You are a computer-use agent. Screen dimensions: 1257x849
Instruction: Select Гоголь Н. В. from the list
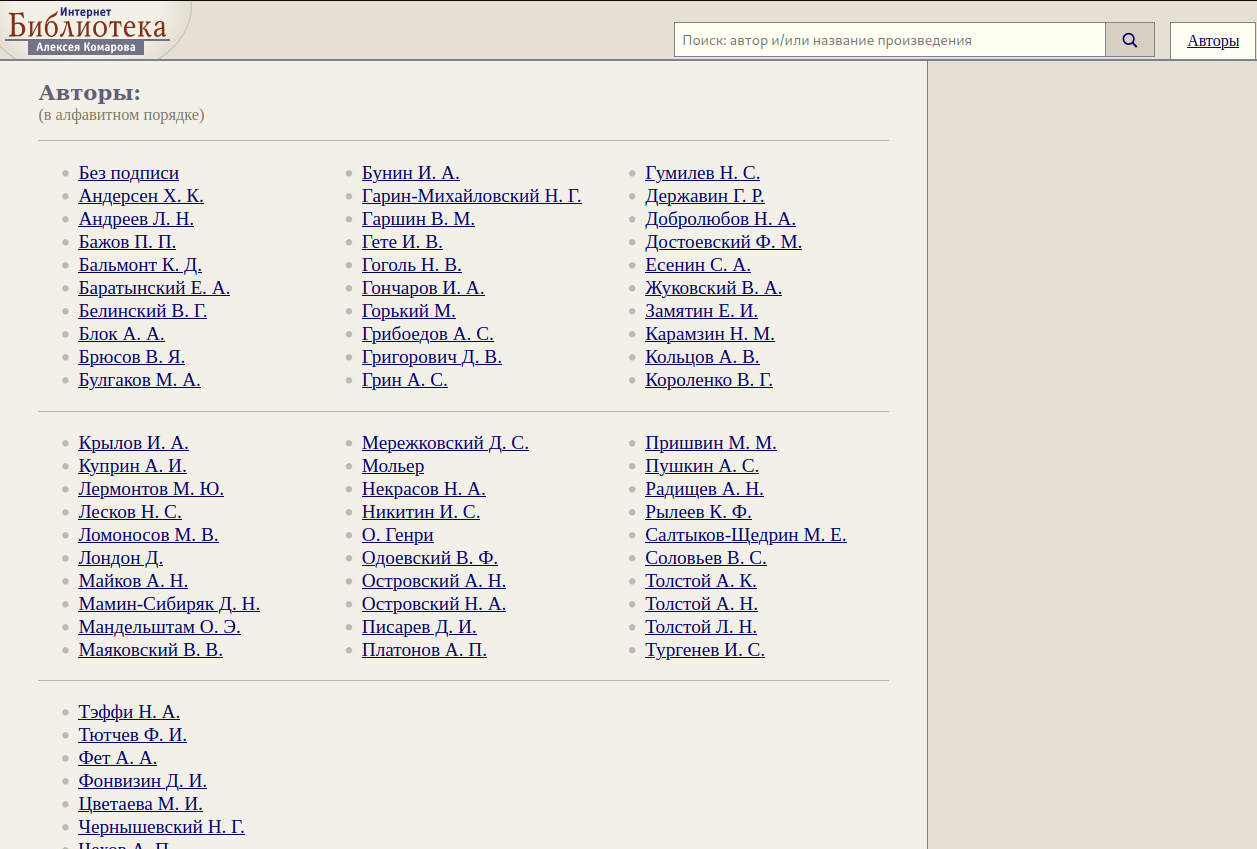coord(411,265)
